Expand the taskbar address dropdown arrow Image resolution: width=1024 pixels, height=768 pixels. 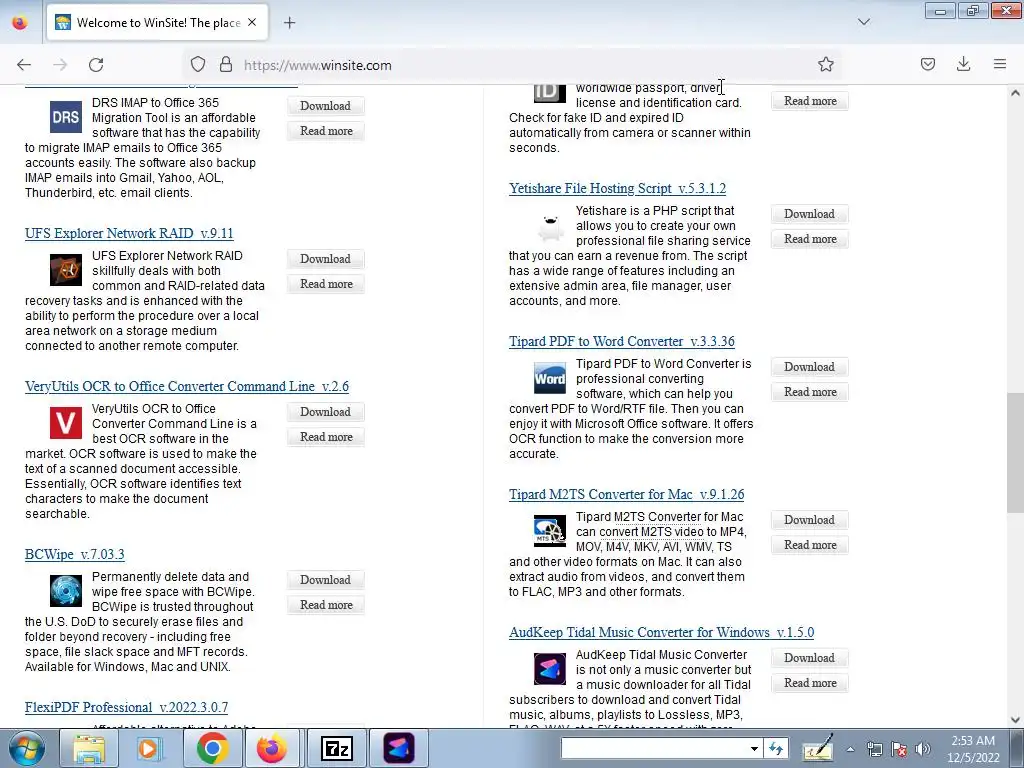(x=754, y=748)
